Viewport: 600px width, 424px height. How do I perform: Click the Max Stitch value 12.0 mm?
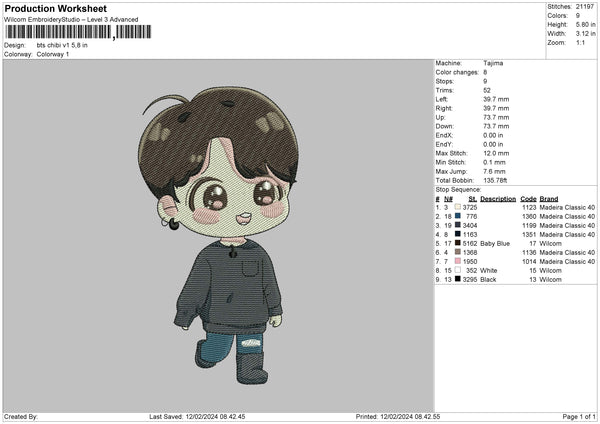point(496,153)
